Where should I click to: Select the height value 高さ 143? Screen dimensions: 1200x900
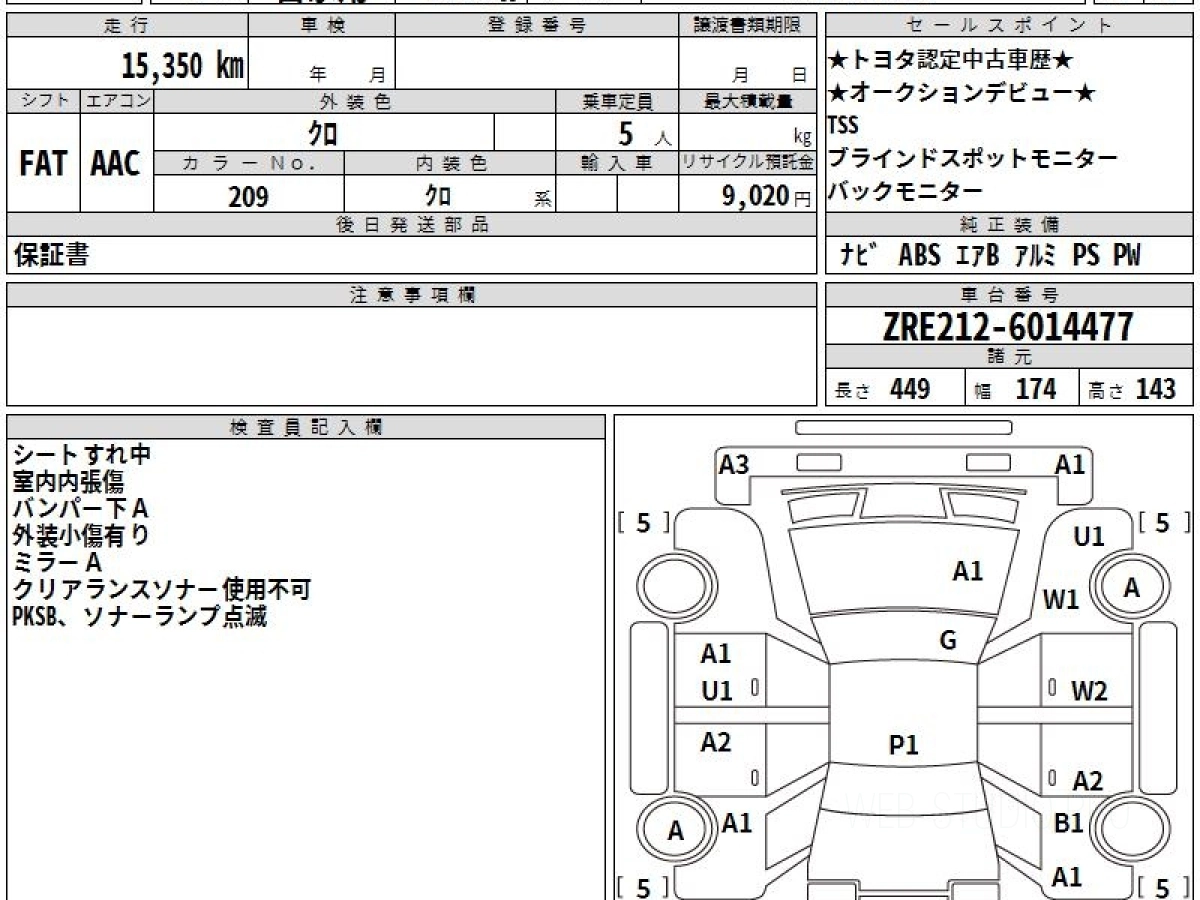(1134, 389)
